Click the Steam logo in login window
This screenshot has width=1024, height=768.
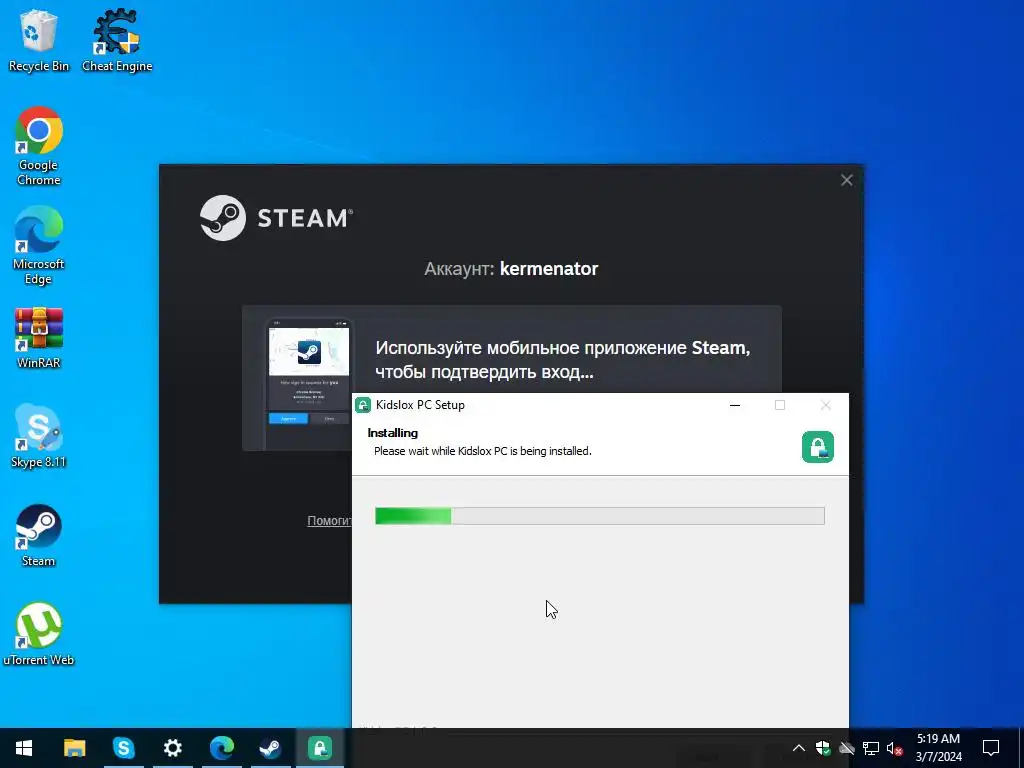click(x=276, y=217)
